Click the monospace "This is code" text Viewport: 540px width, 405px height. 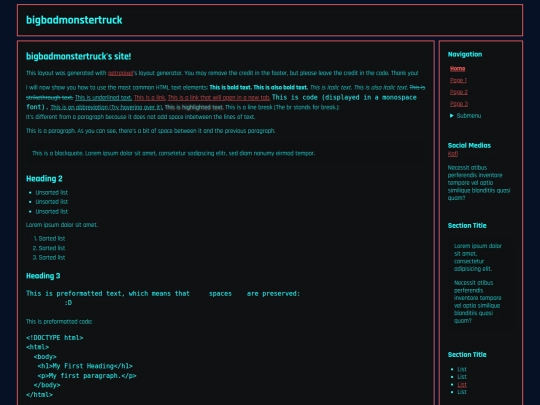pyautogui.click(x=295, y=97)
